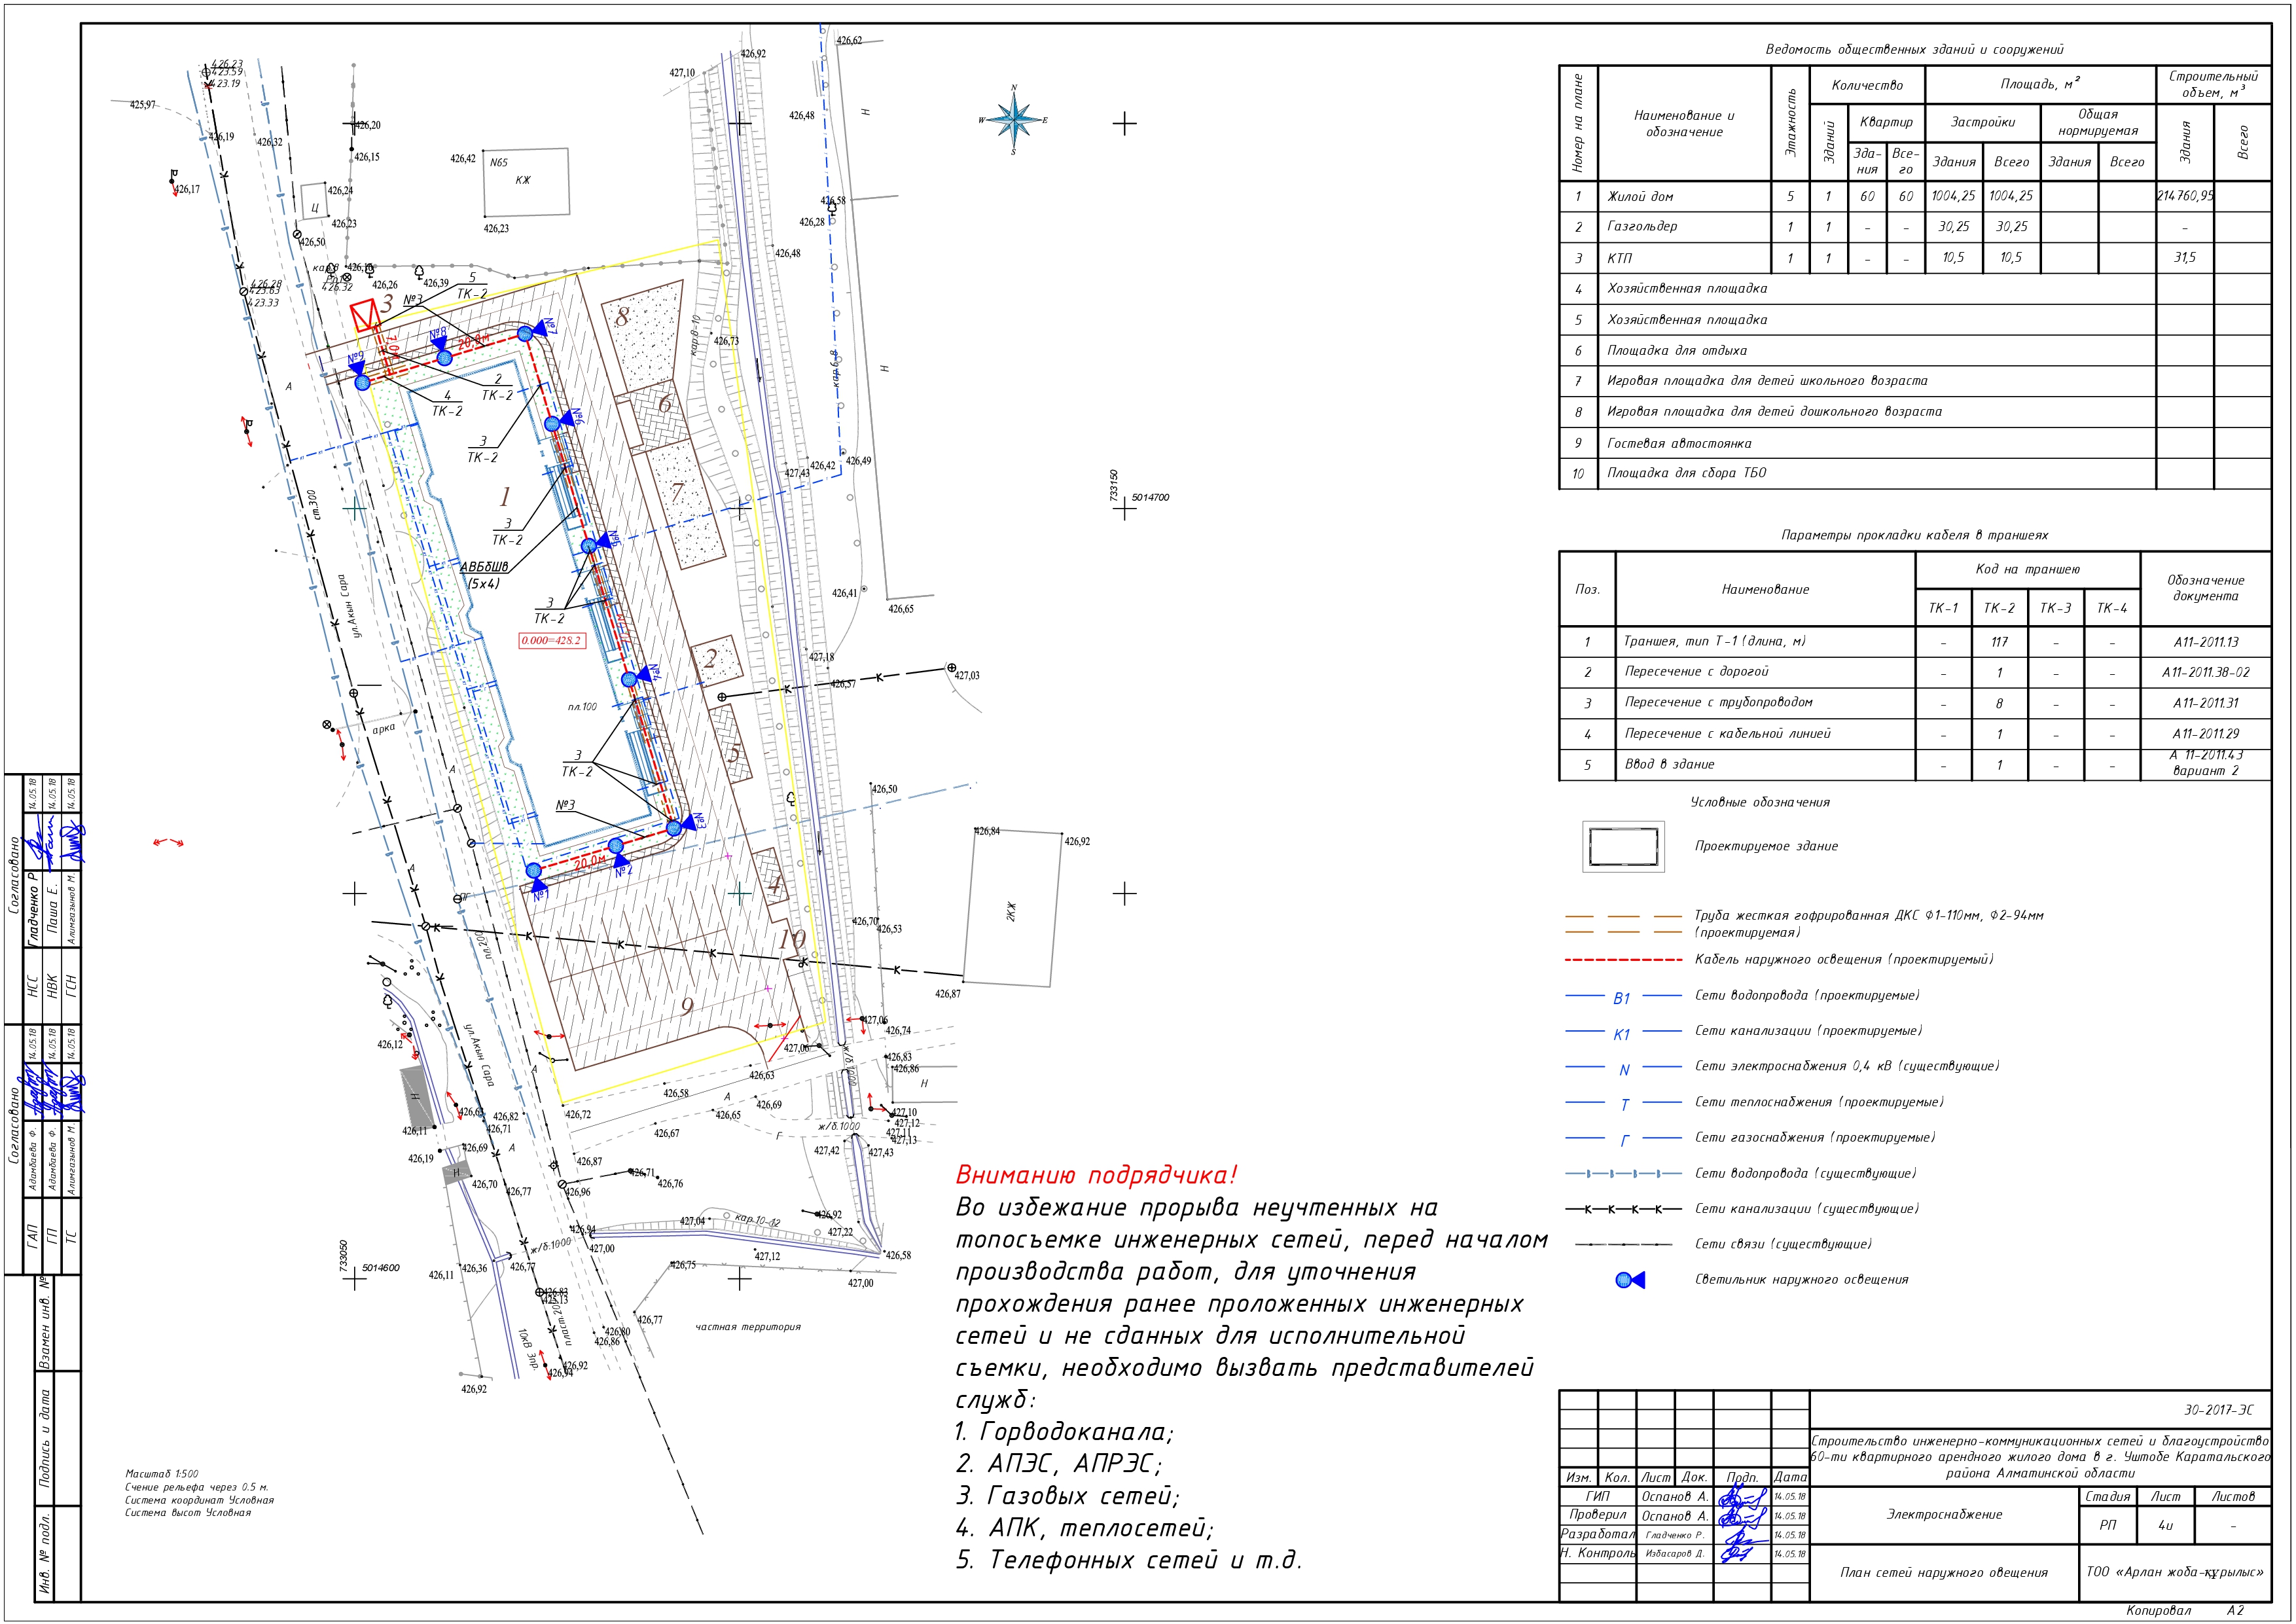Click the 'Условные обозначения' legend heading
This screenshot has height=1624, width=2296.
(1760, 802)
